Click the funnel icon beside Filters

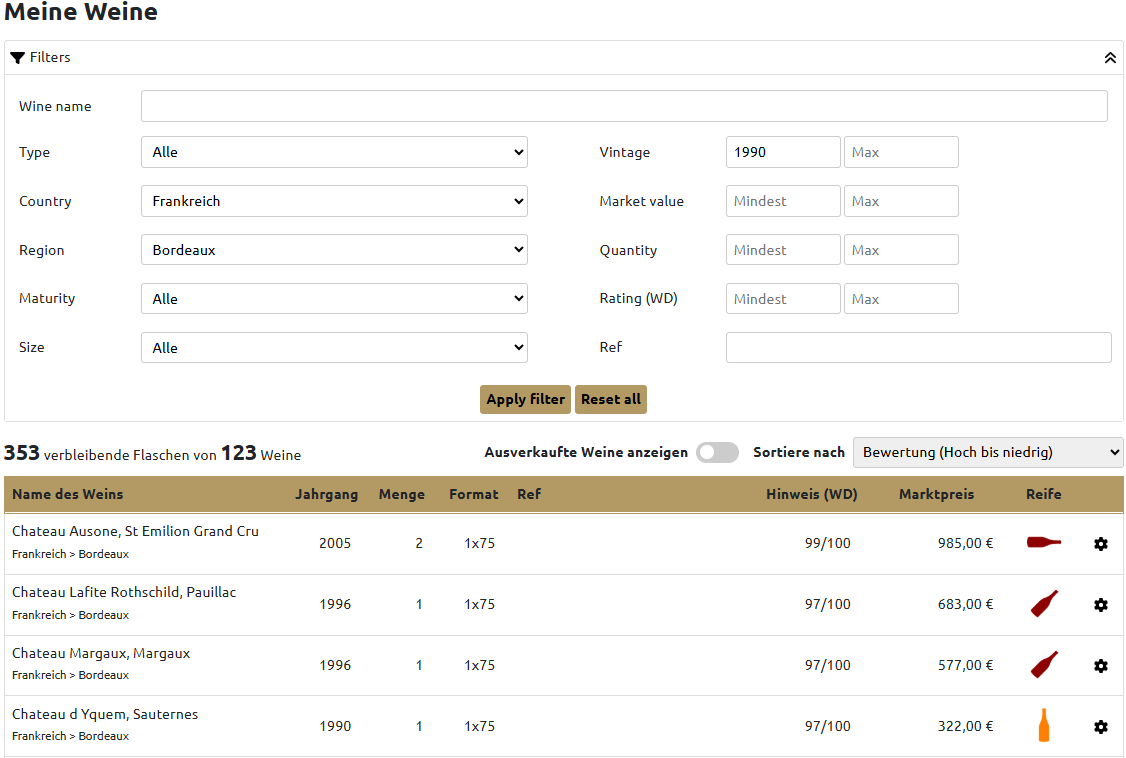18,57
